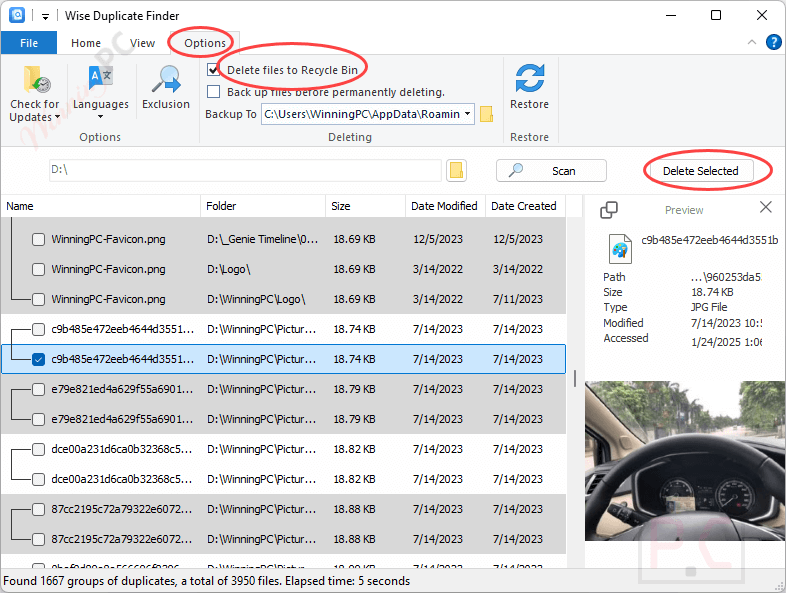Image resolution: width=786 pixels, height=593 pixels.
Task: Click the steering wheel preview image
Action: pyautogui.click(x=685, y=461)
